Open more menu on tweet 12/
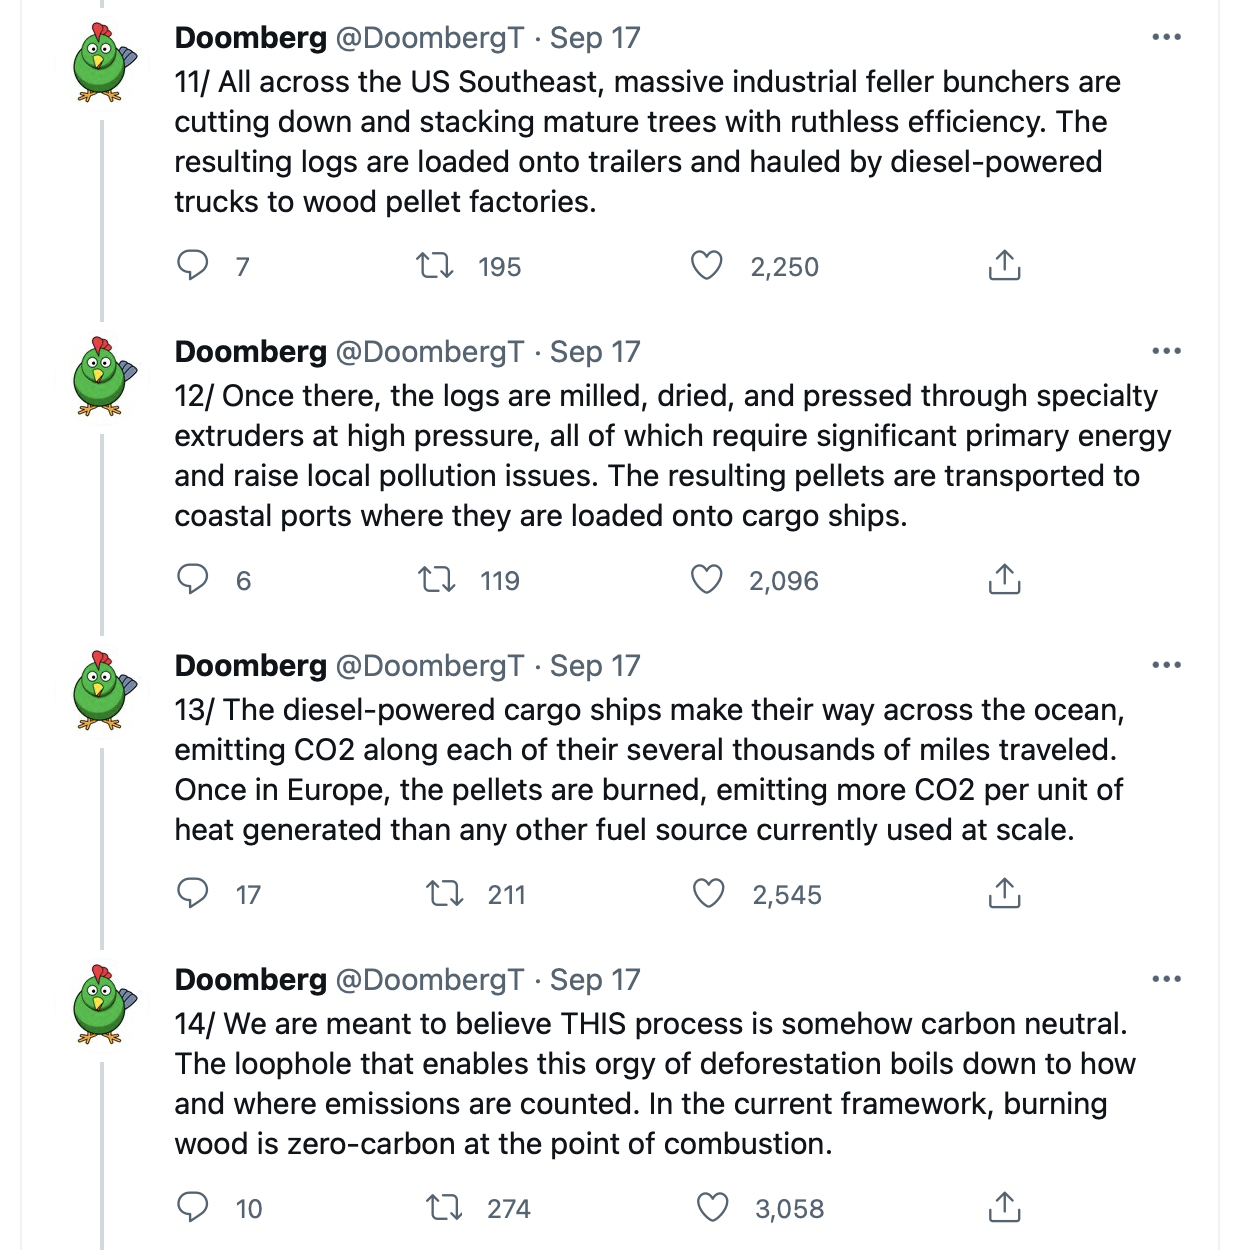This screenshot has height=1250, width=1248. tap(1166, 352)
